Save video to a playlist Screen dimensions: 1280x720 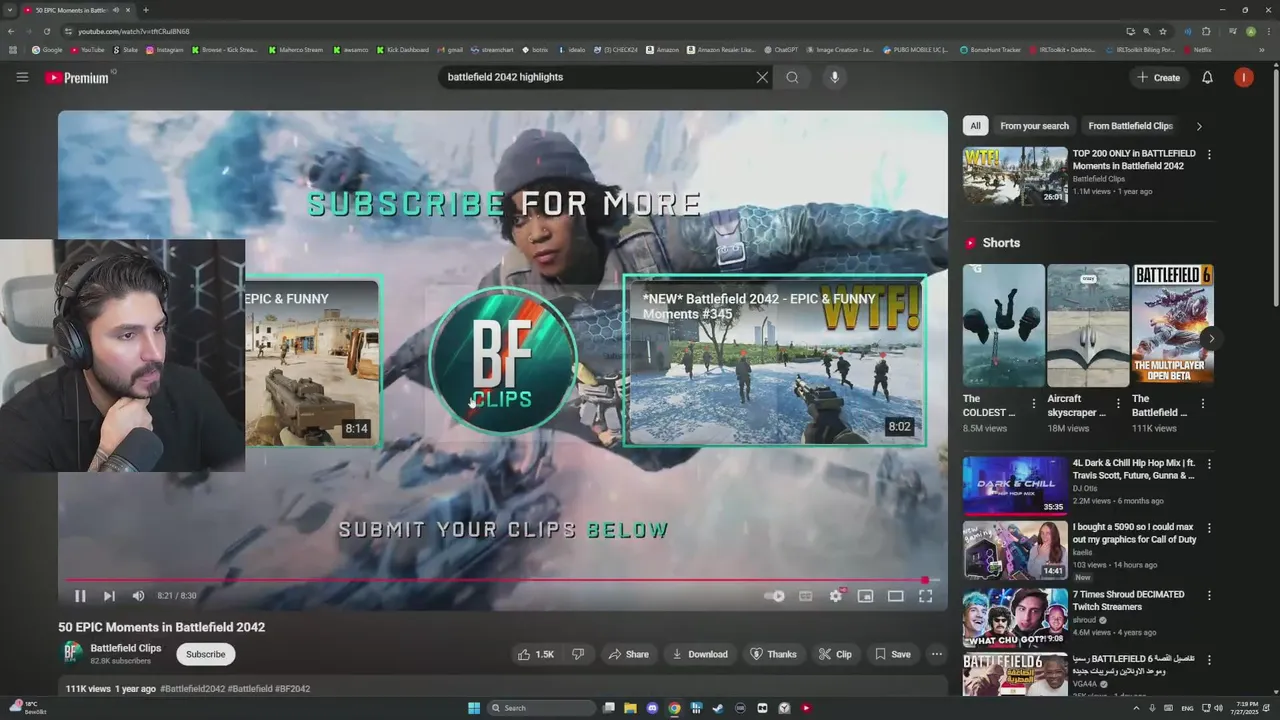pyautogui.click(x=892, y=654)
